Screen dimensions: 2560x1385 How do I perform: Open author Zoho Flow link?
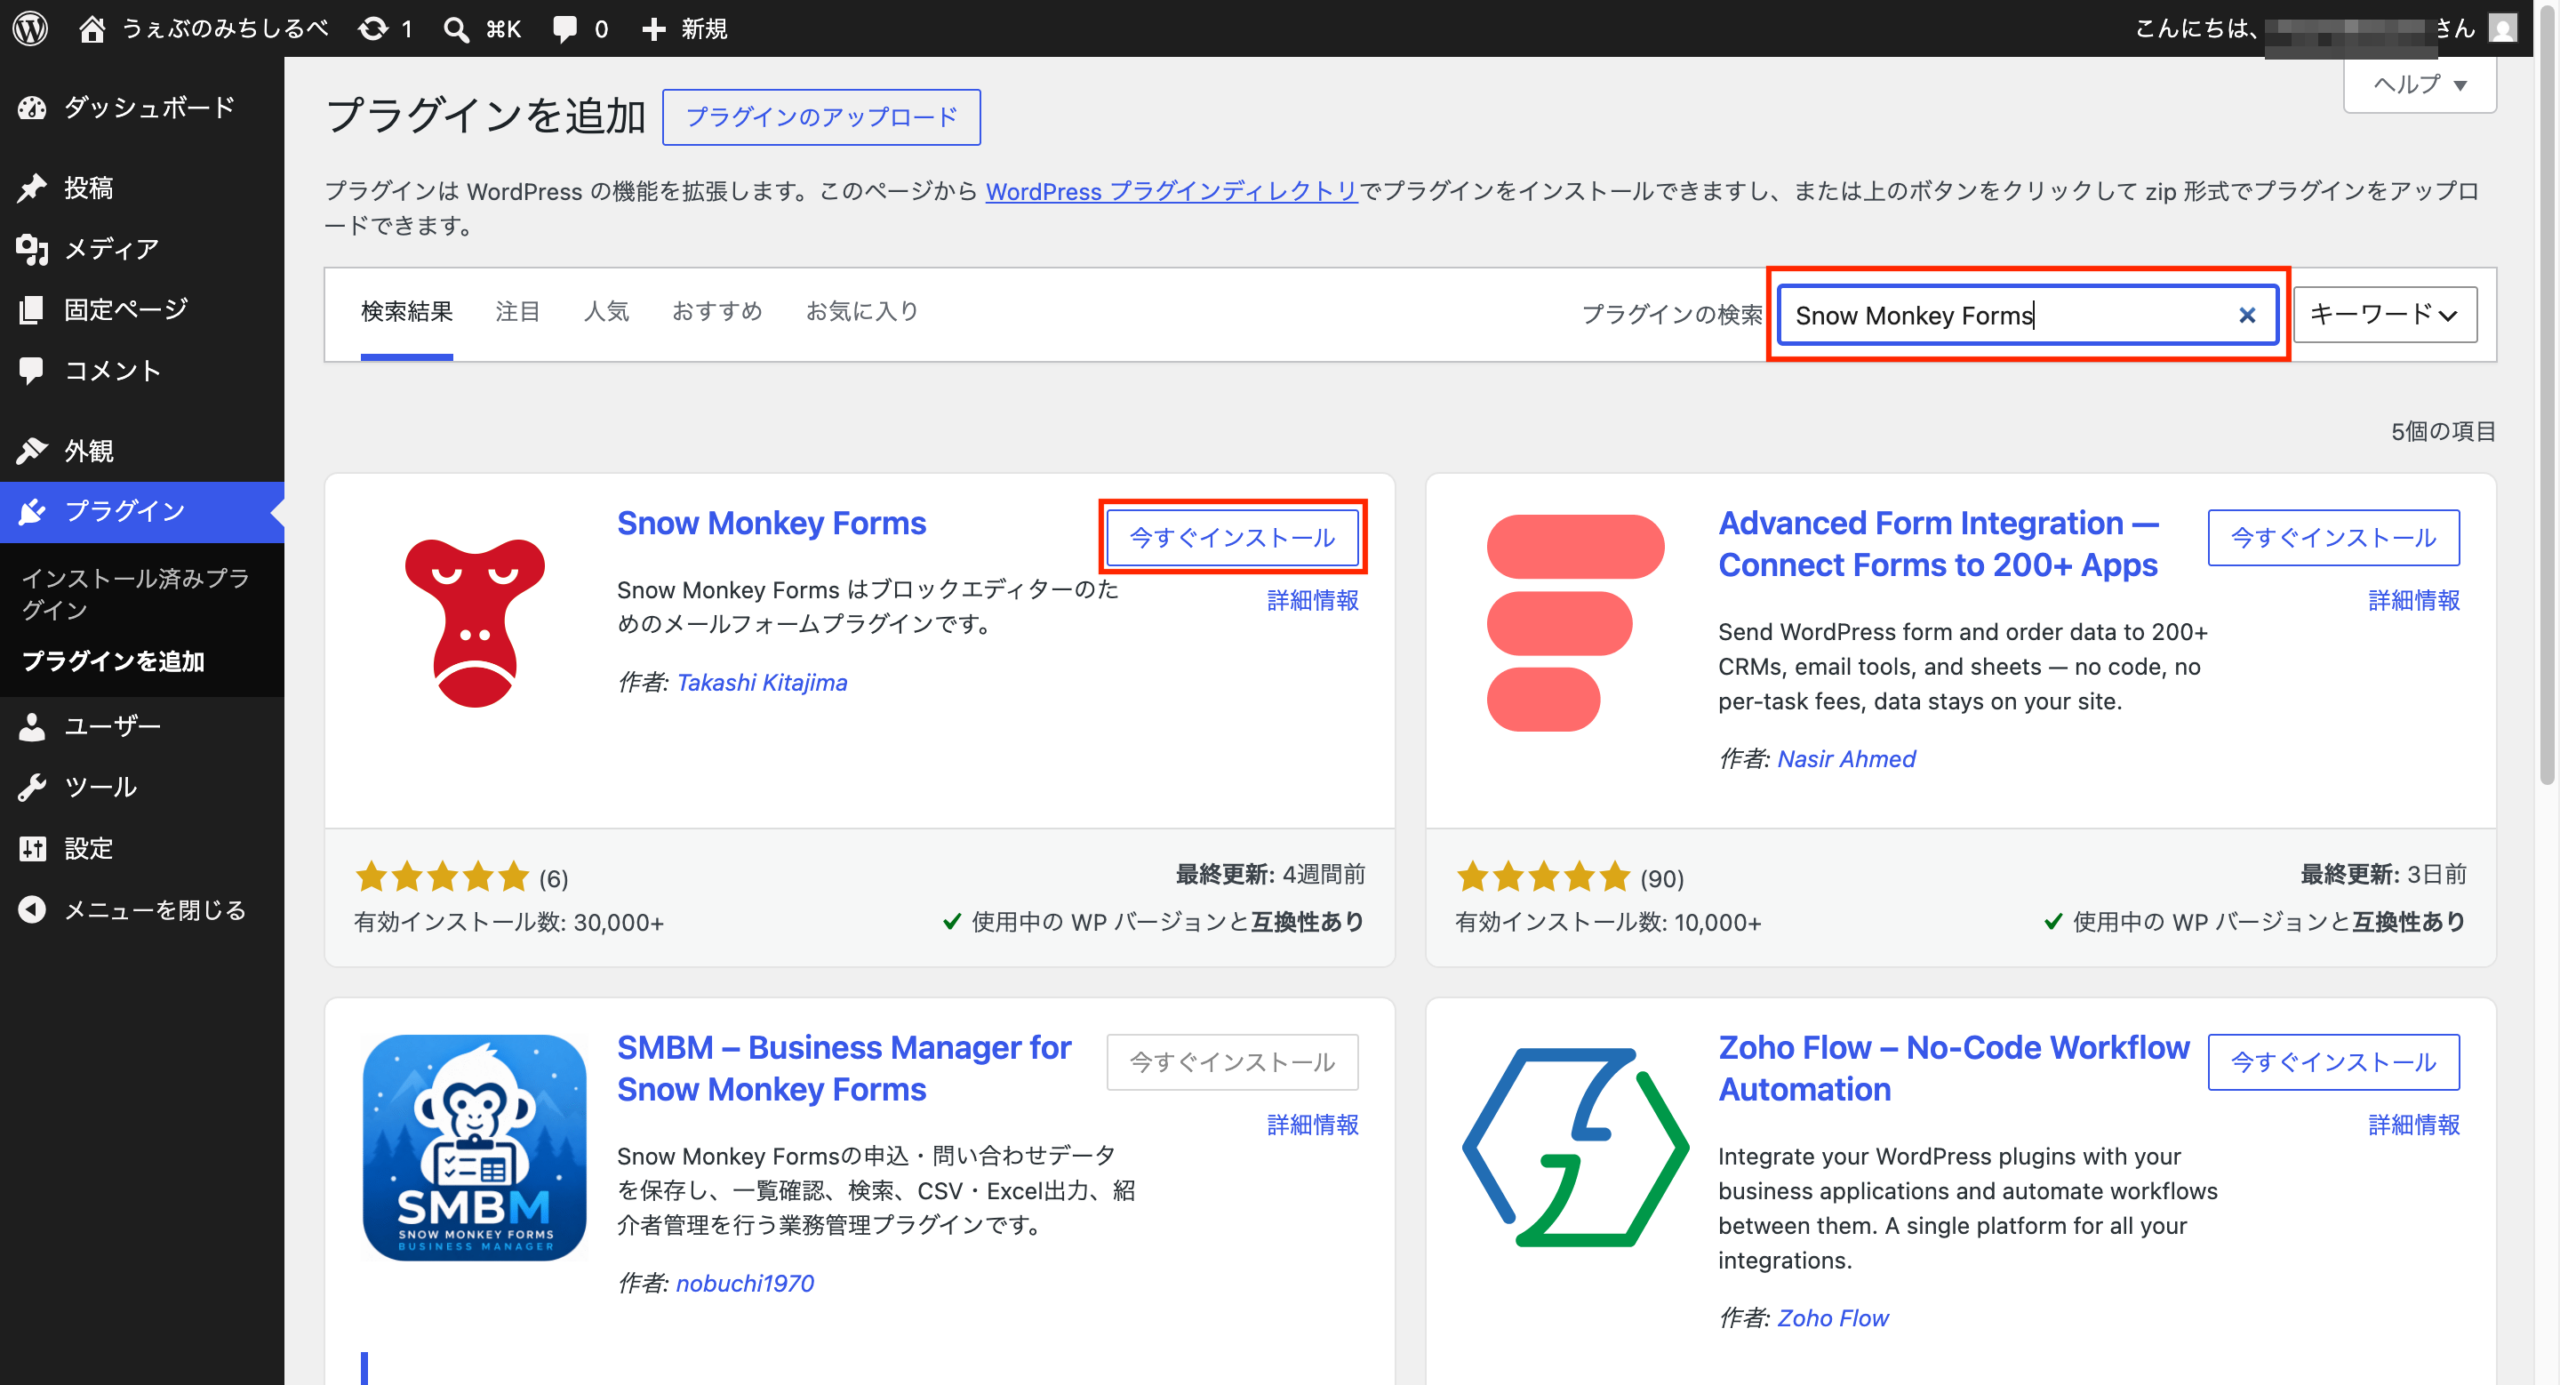(1832, 1319)
